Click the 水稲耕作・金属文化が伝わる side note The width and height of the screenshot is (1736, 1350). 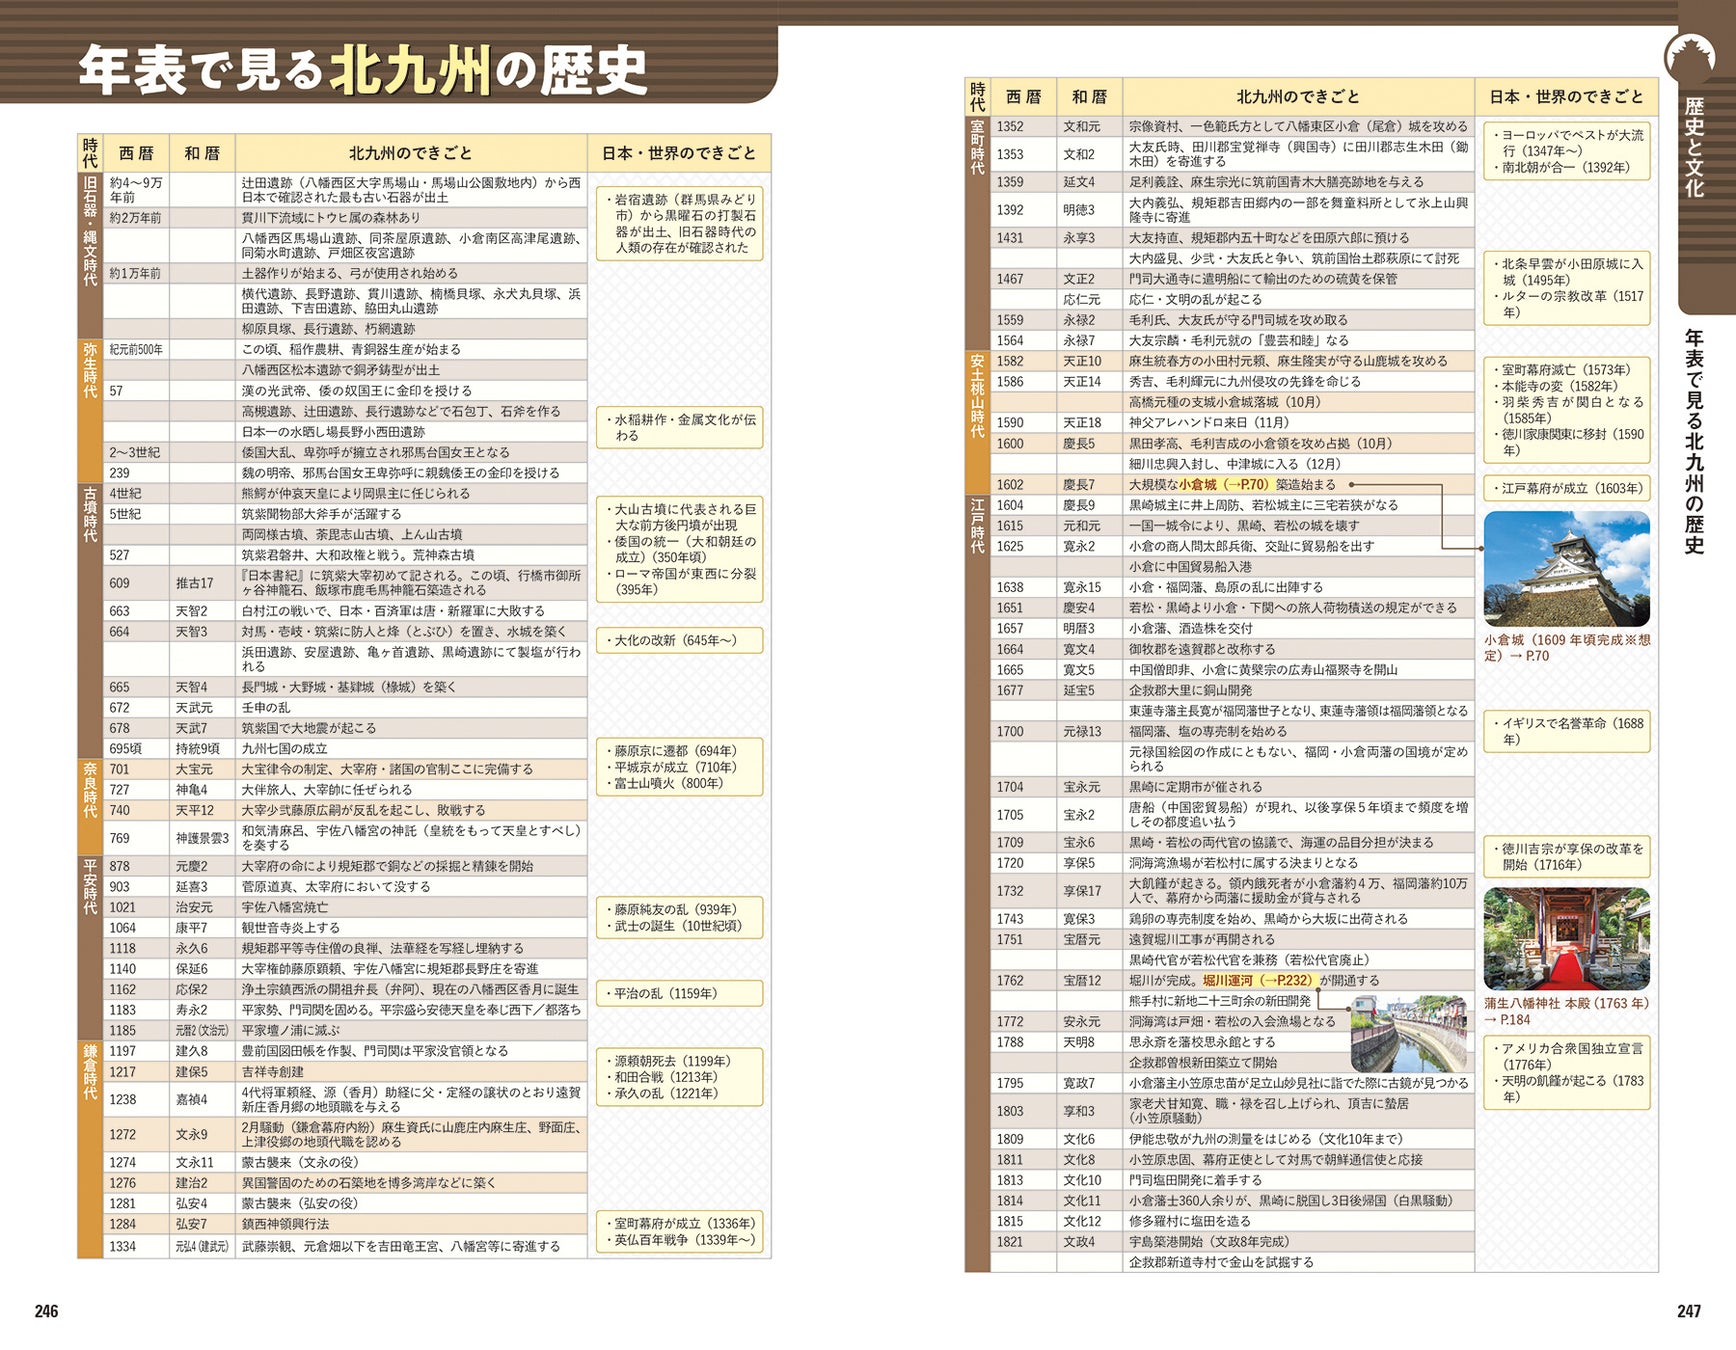coord(679,428)
